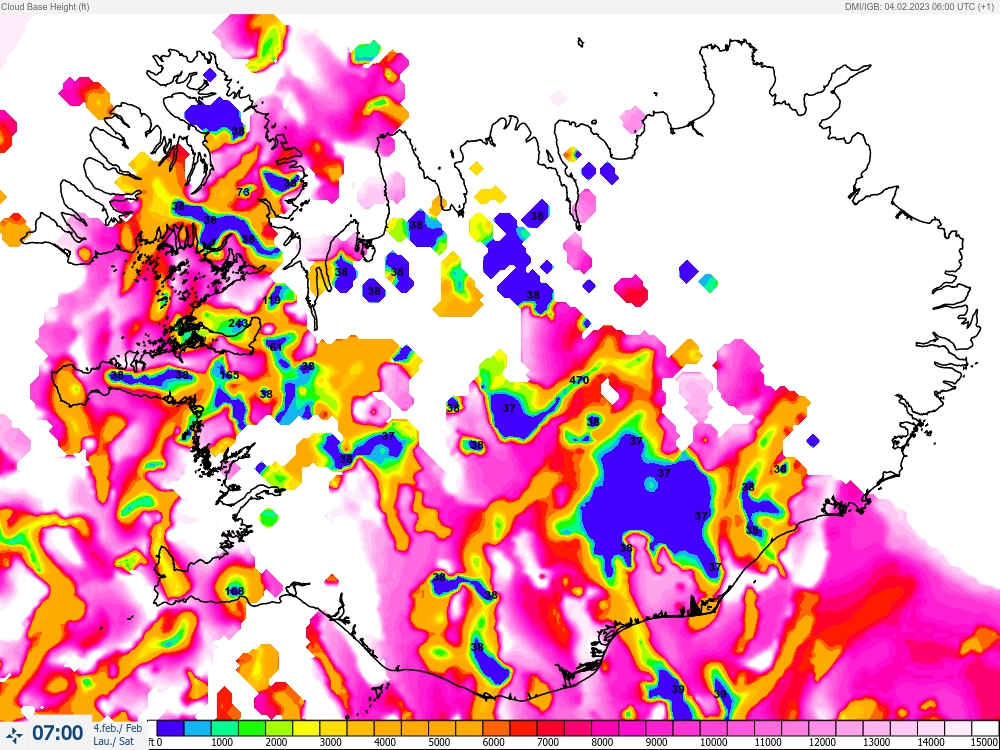Click the '1000' legend label
Image resolution: width=1000 pixels, height=750 pixels.
(221, 742)
